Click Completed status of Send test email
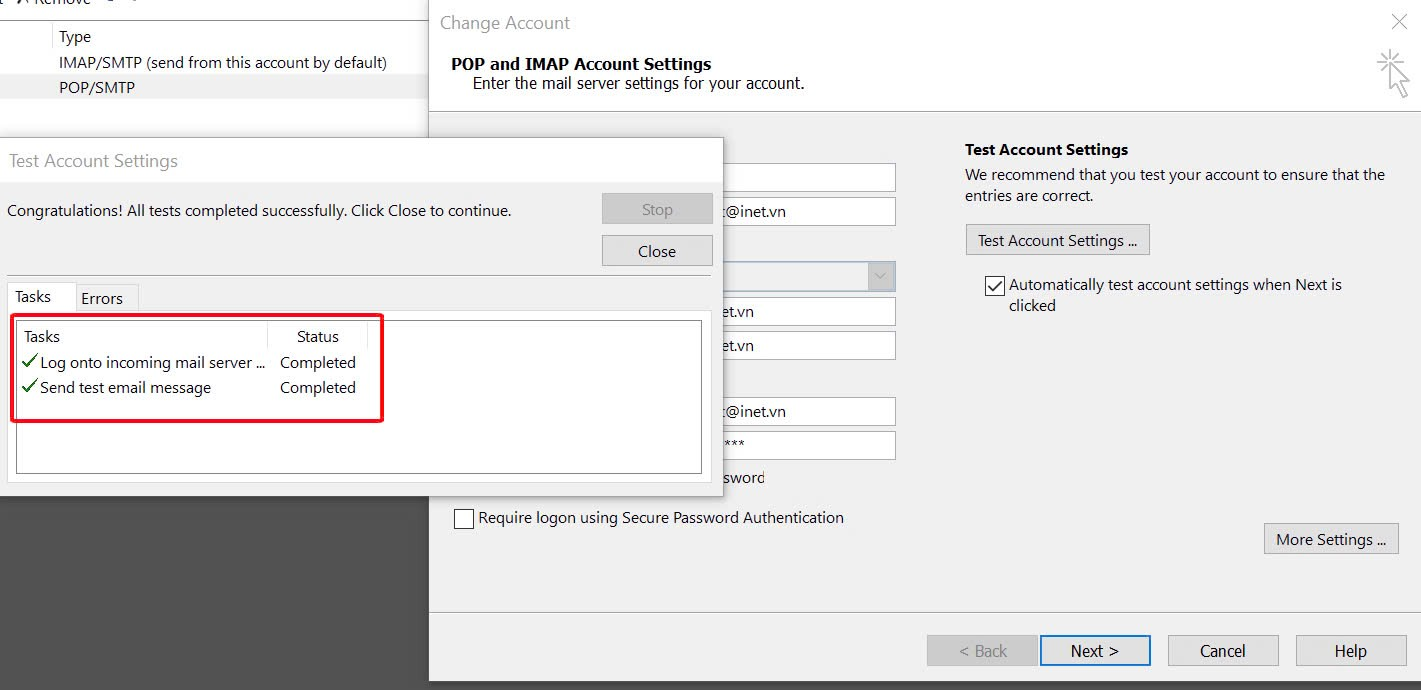Image resolution: width=1421 pixels, height=690 pixels. coord(318,387)
